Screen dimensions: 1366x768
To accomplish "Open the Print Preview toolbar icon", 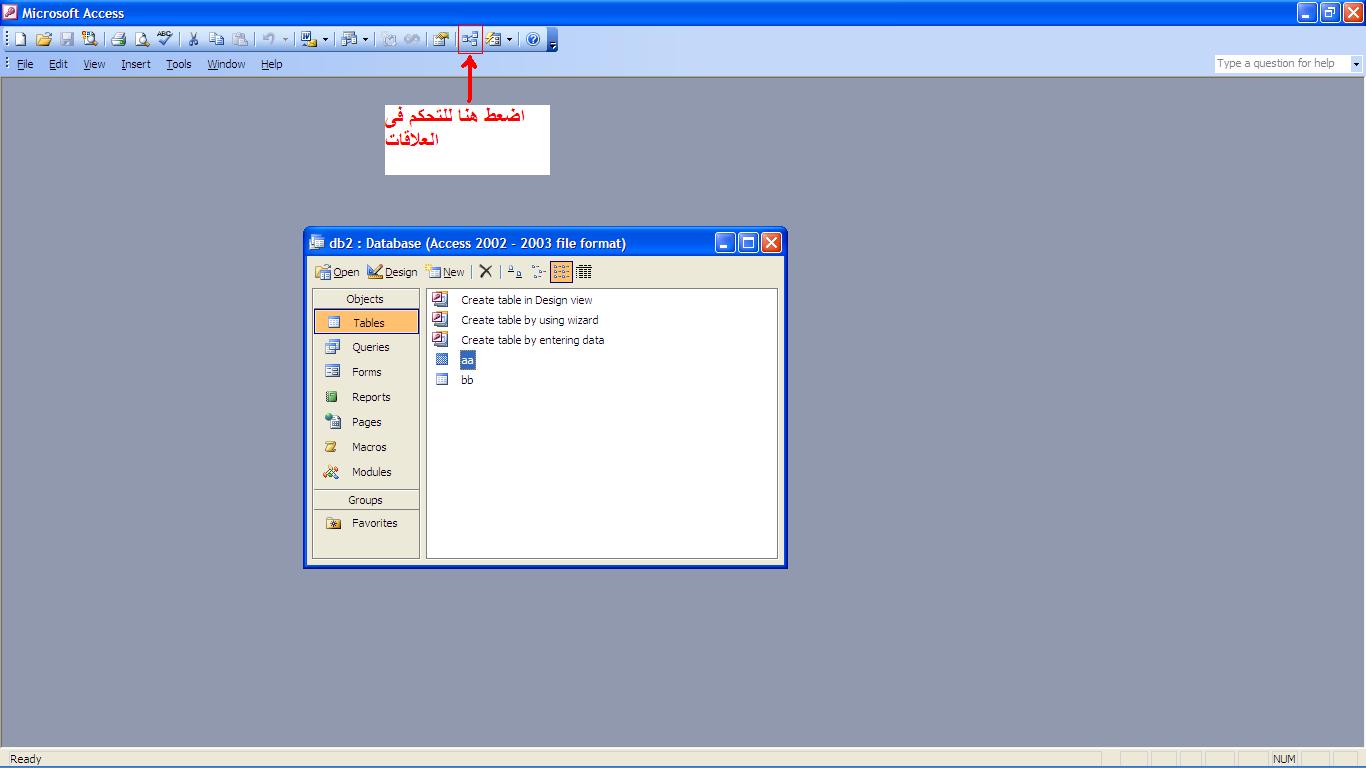I will tap(142, 39).
